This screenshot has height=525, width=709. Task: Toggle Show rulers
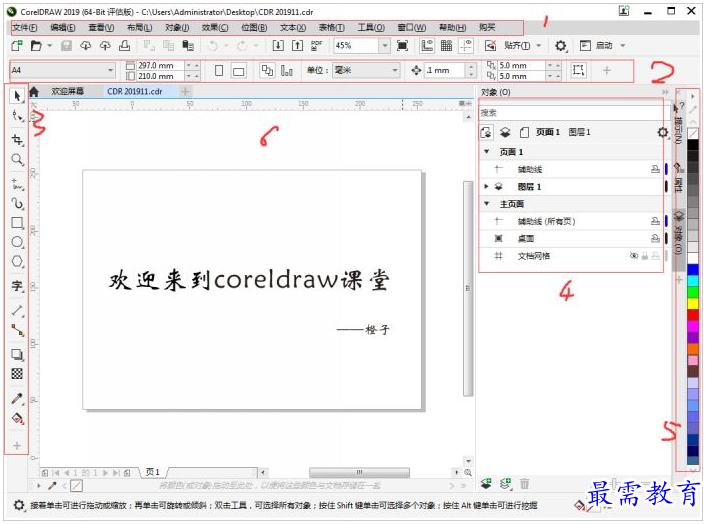(x=427, y=45)
